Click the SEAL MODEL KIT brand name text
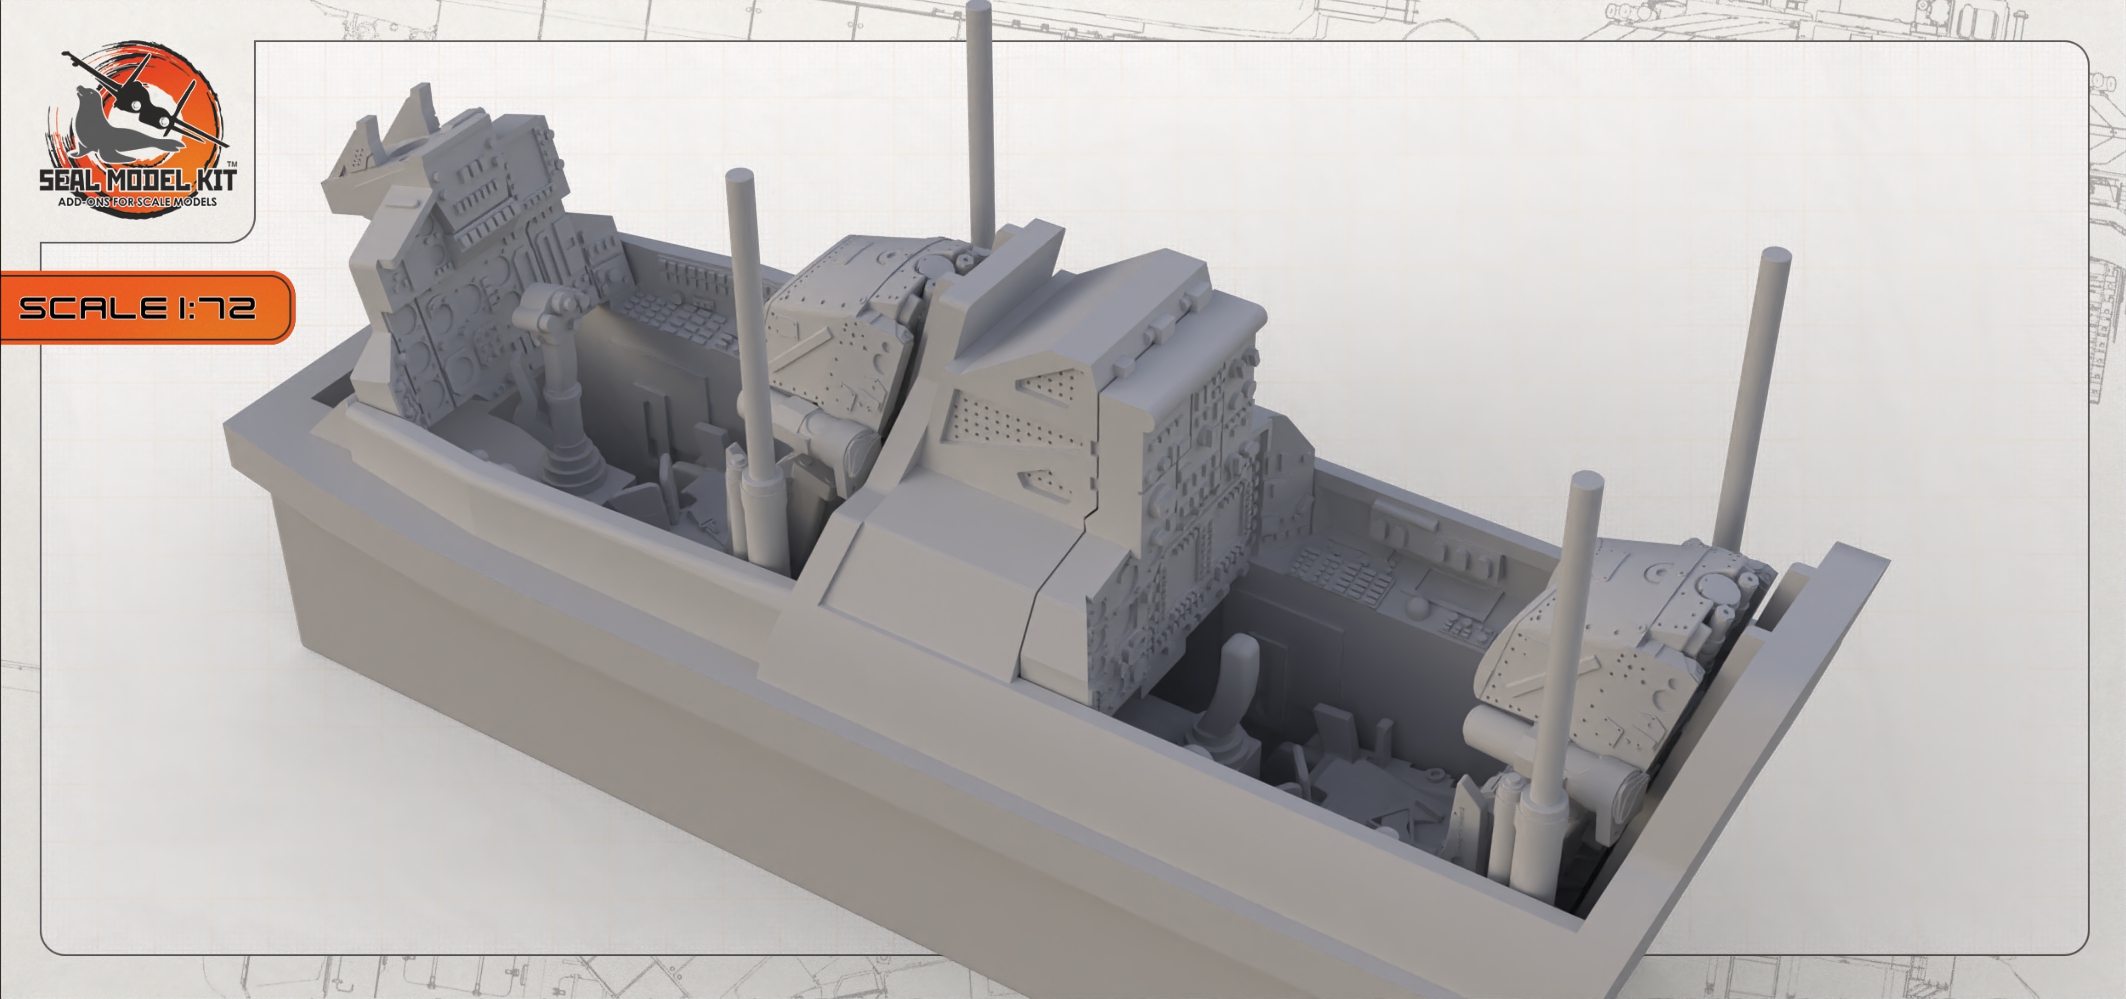2126x999 pixels. [x=138, y=181]
